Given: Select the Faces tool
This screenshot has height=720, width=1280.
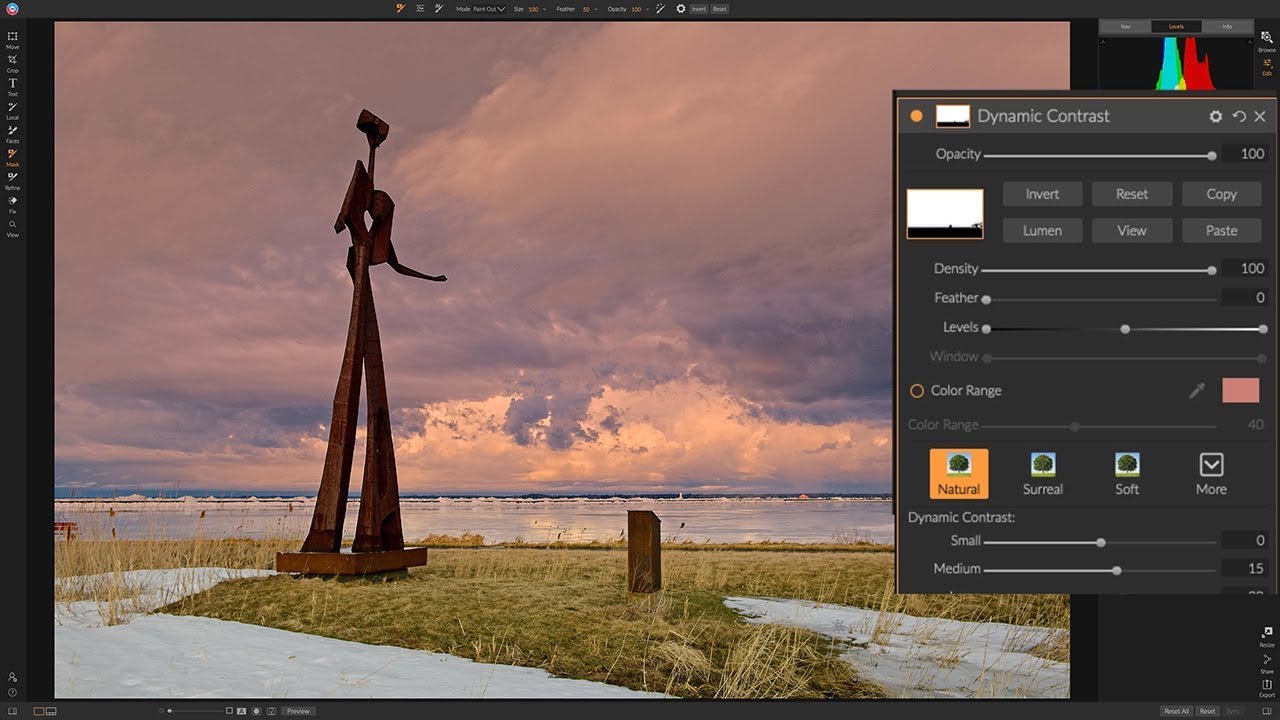Looking at the screenshot, I should pos(12,134).
